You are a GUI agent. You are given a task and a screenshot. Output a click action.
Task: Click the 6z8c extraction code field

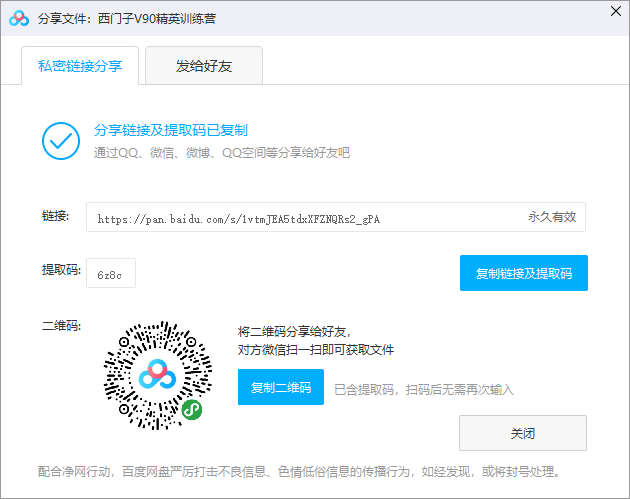(110, 274)
